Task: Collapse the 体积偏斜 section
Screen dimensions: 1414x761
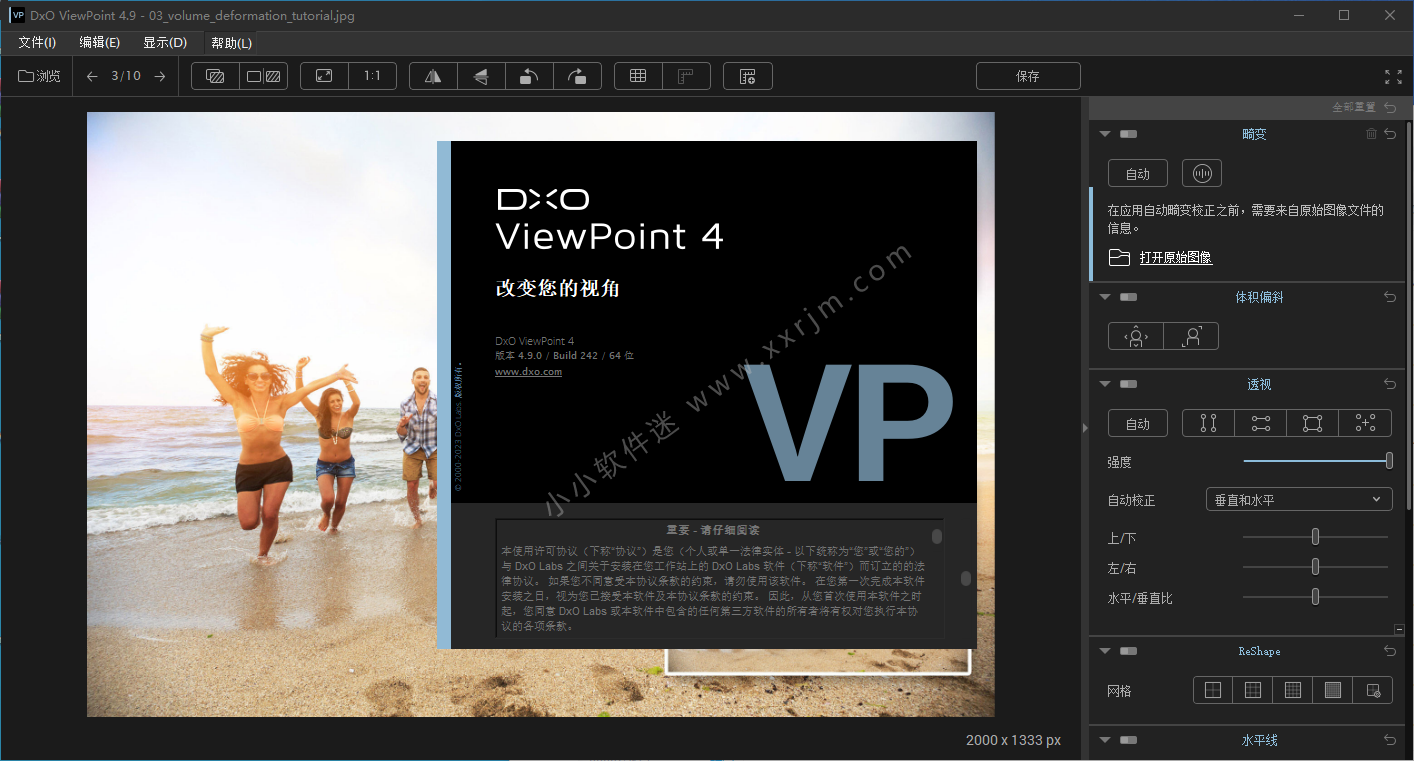Action: coord(1105,297)
